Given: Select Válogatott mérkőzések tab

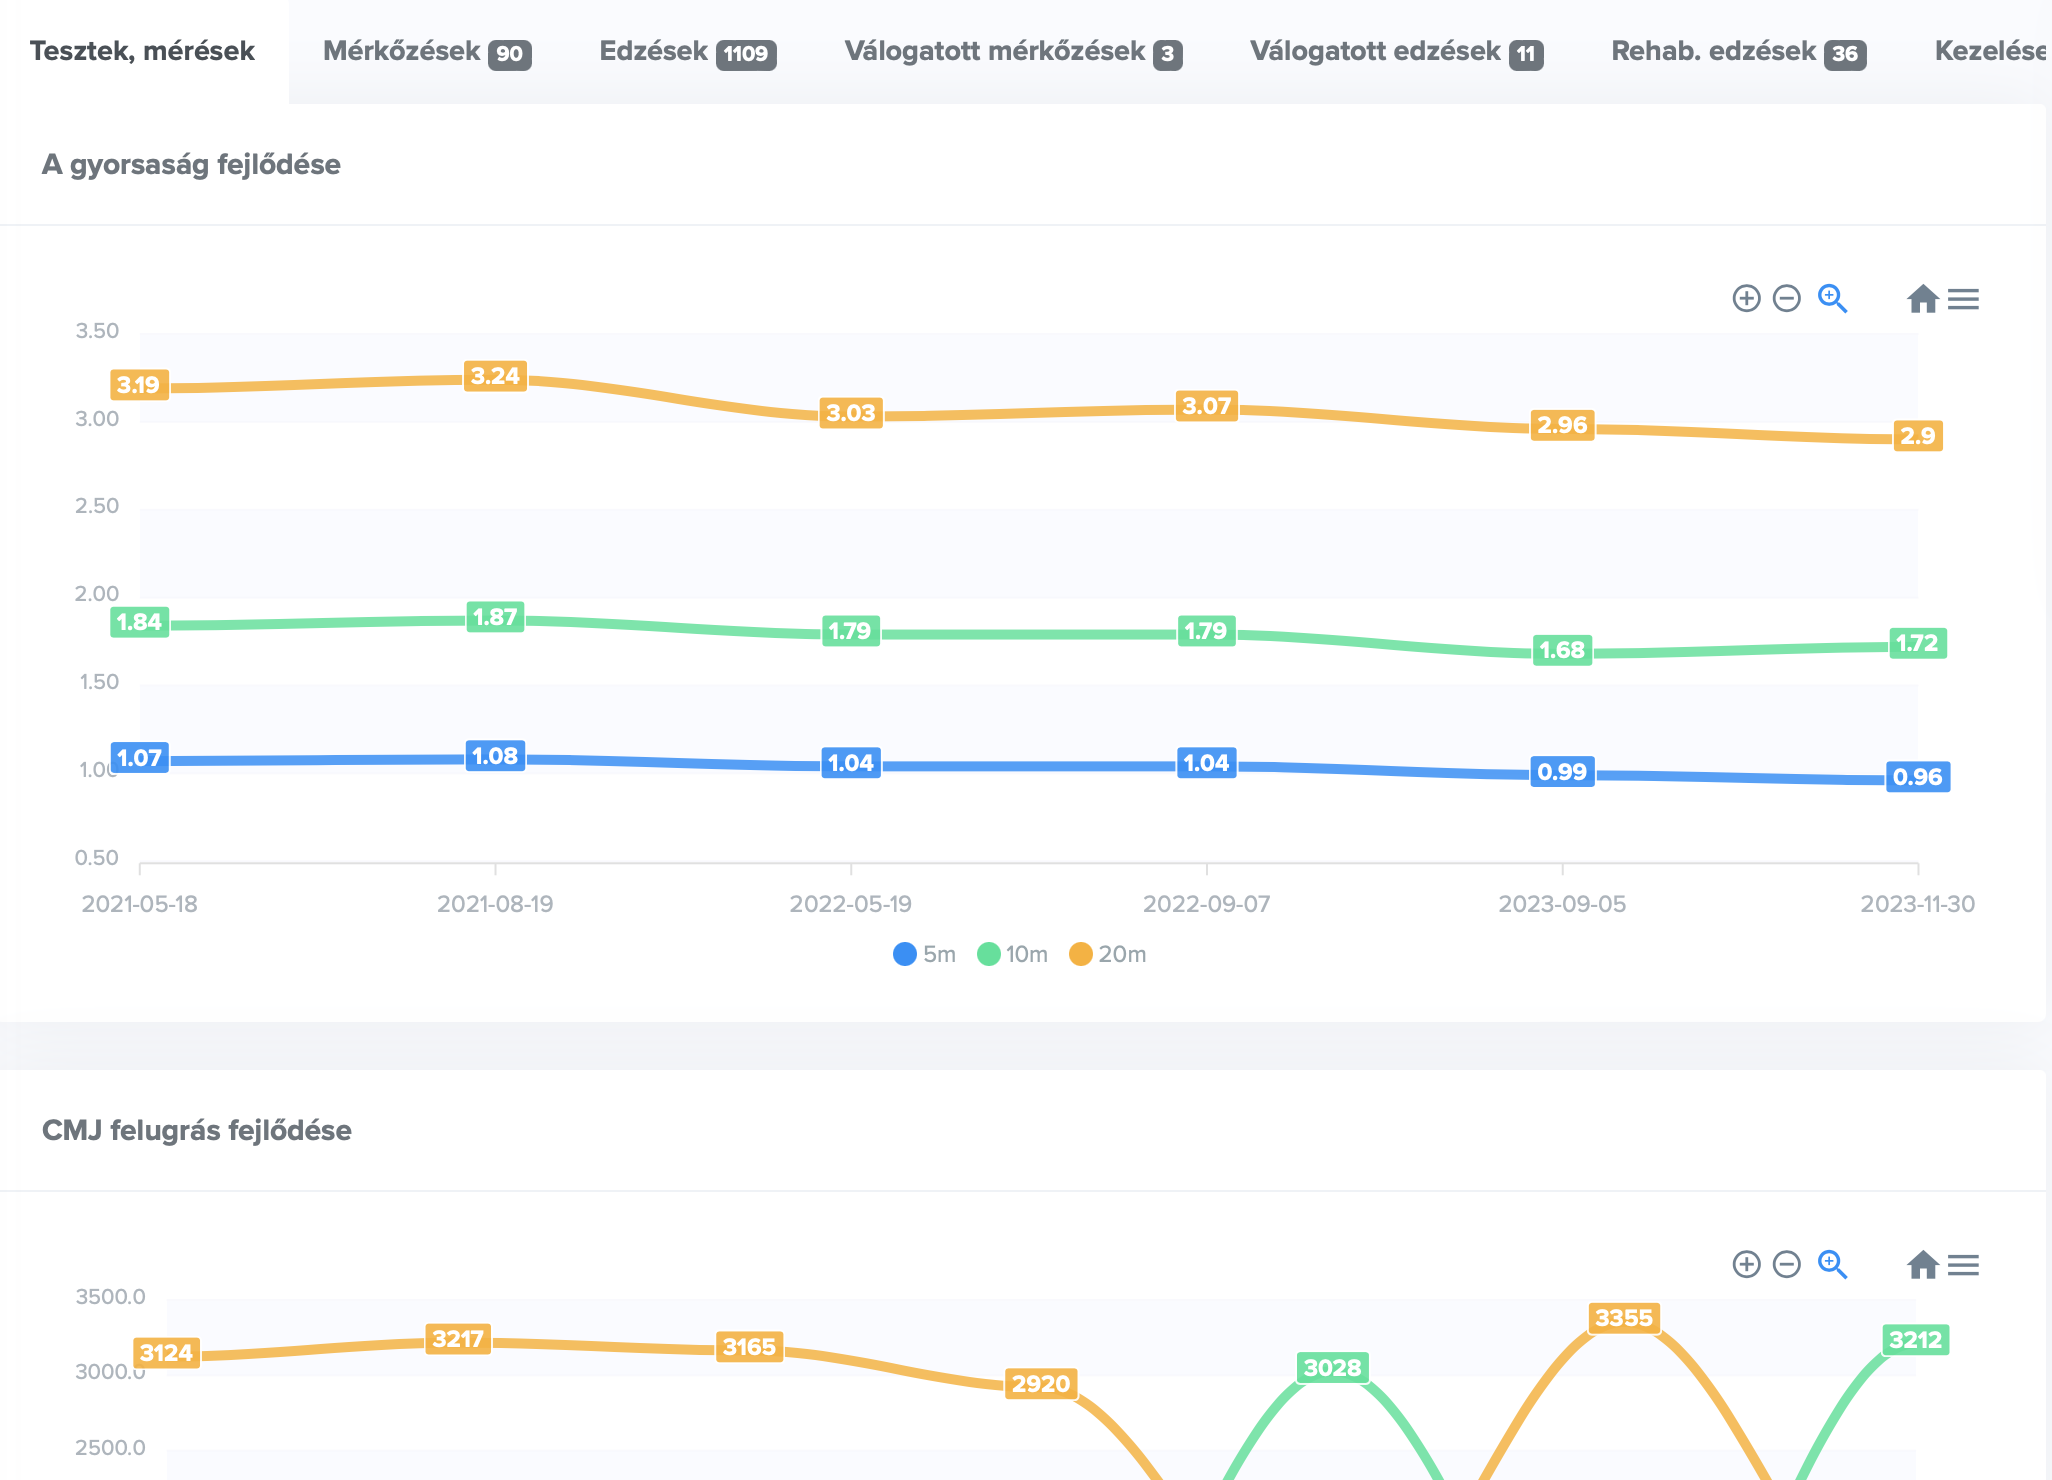Looking at the screenshot, I should click(1012, 52).
